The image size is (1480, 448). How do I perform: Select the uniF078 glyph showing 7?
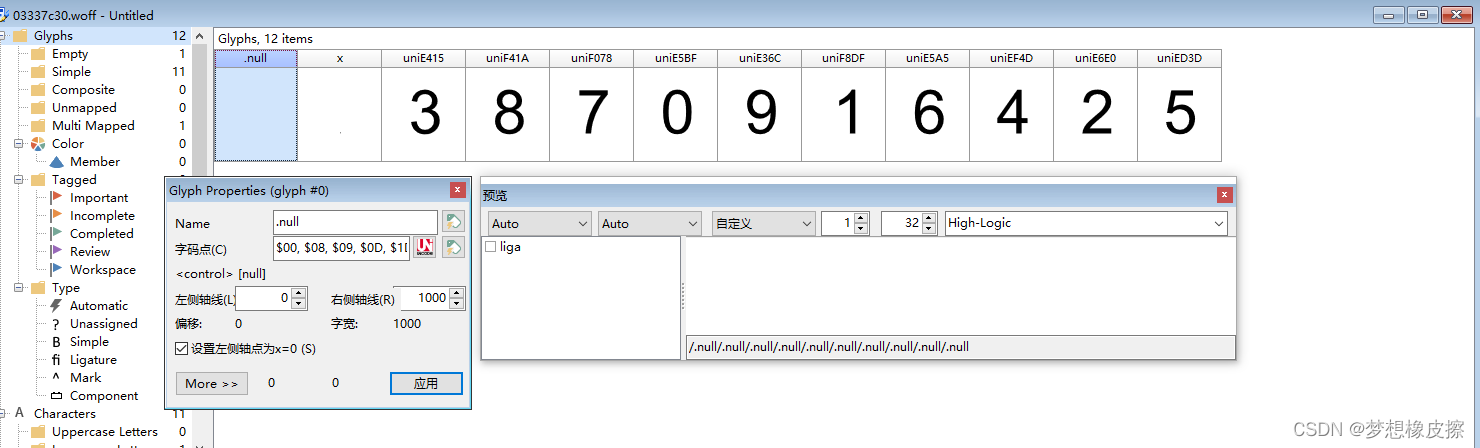tap(592, 105)
